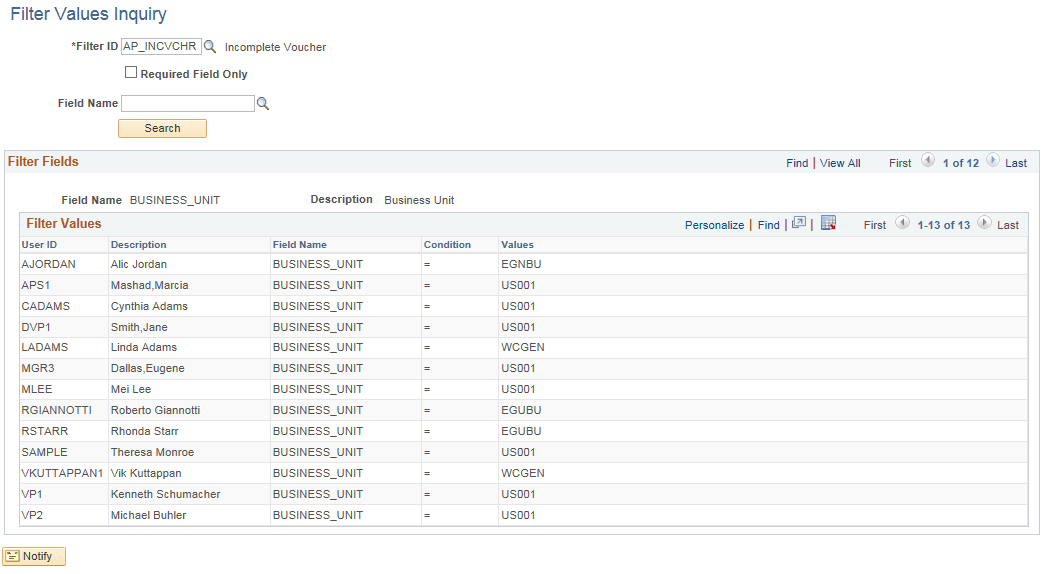Screen dimensions: 1048x574
Task: Download Filter Values grid to Excel
Action: pos(828,224)
